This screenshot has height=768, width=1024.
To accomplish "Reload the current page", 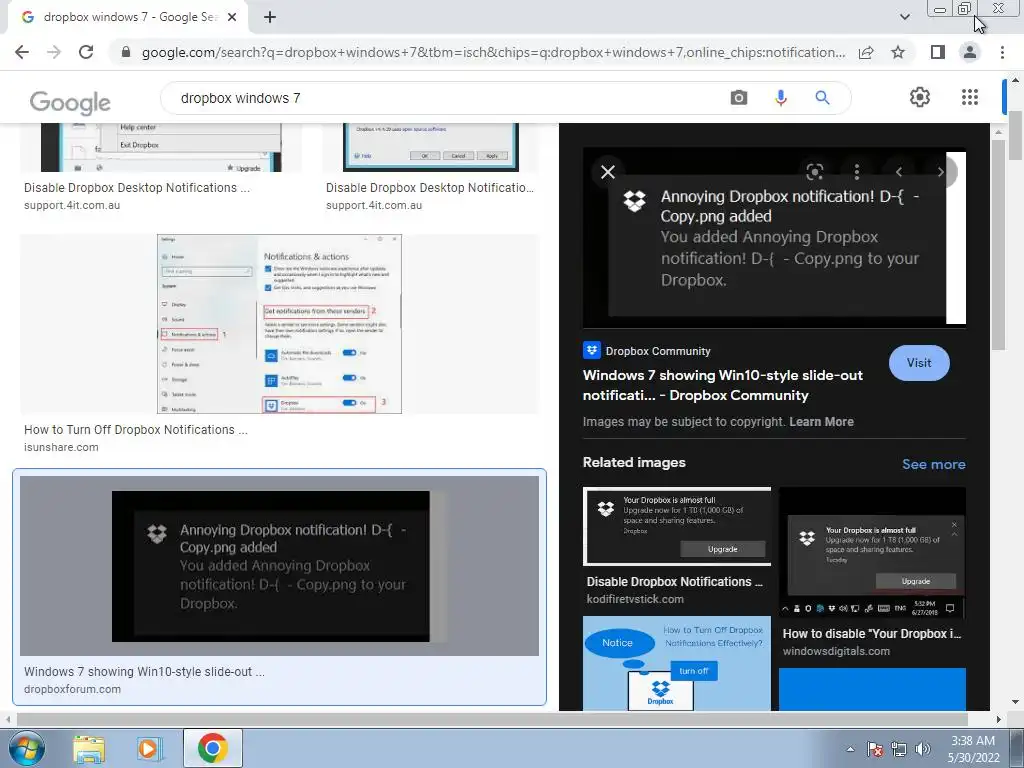I will (86, 52).
